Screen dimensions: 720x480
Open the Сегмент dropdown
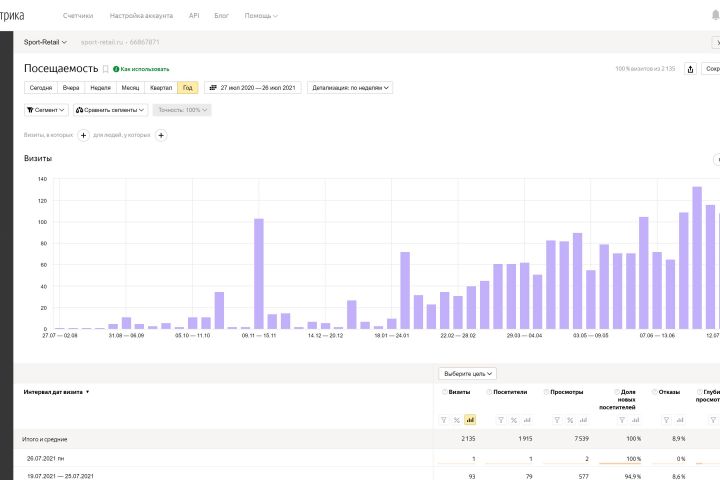[x=44, y=110]
